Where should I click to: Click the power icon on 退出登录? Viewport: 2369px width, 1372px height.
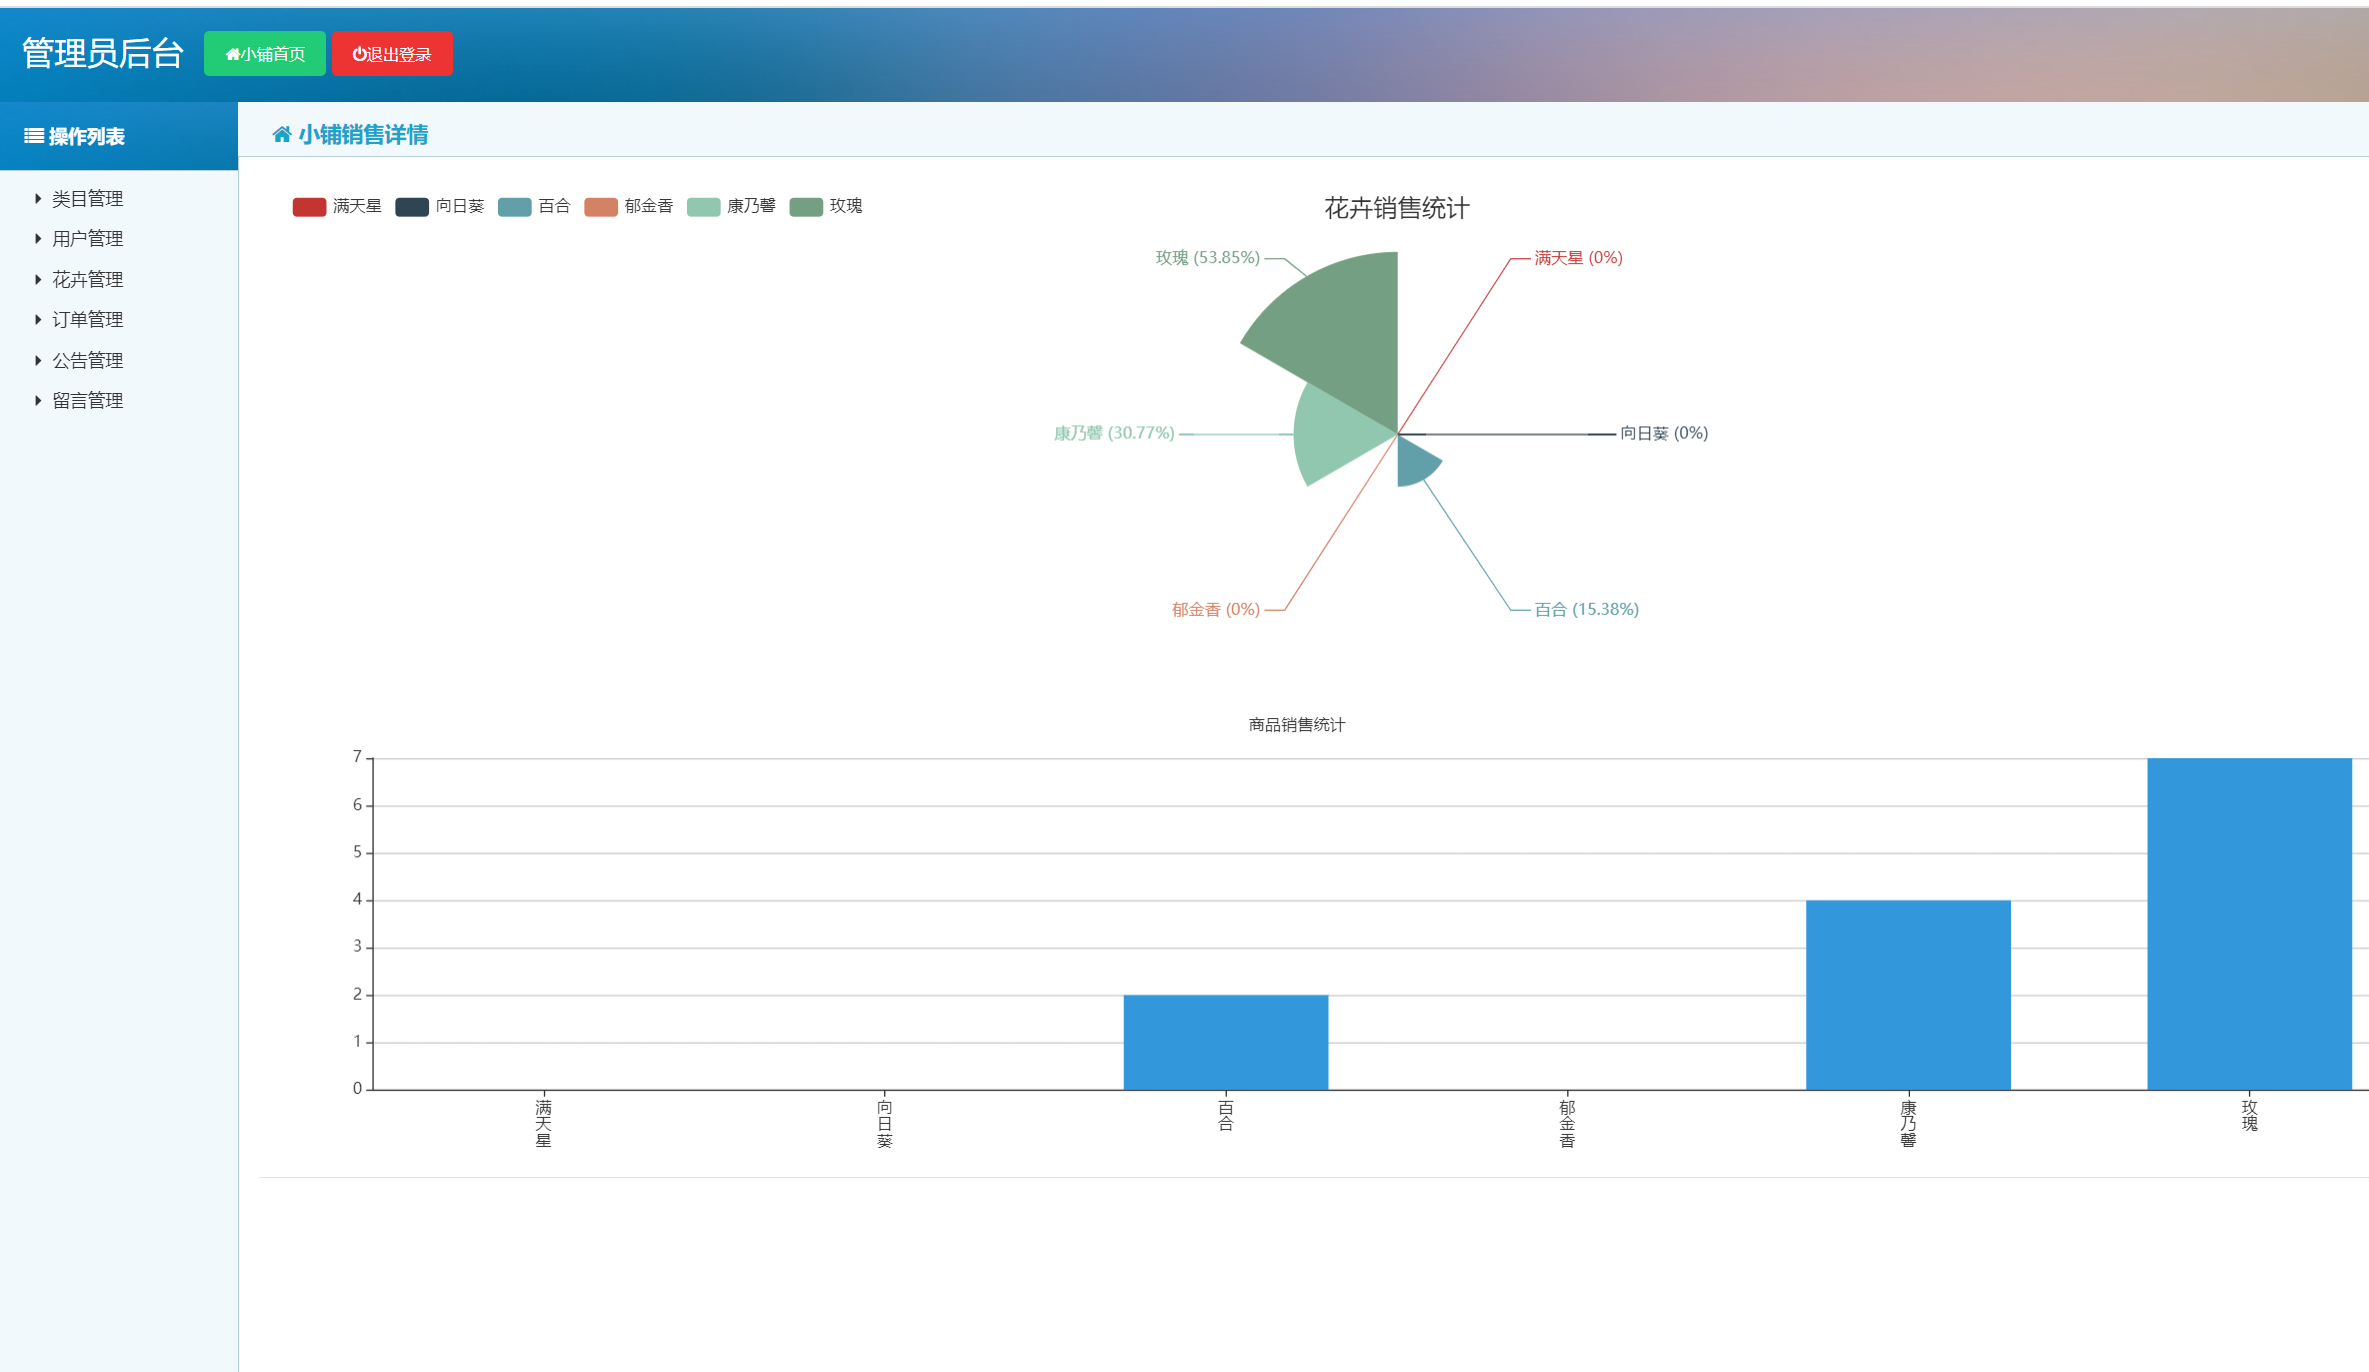359,55
